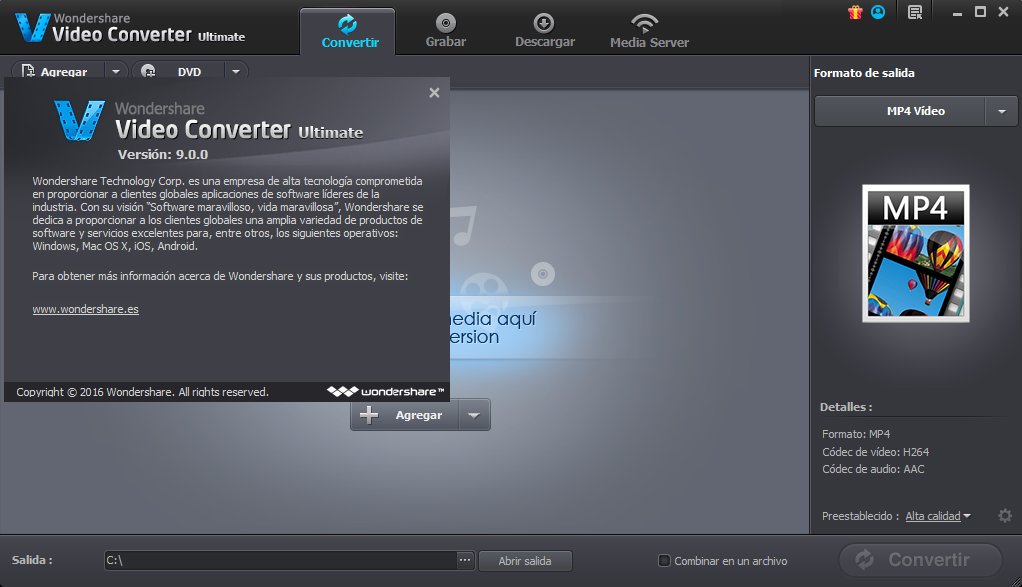
Task: Switch to the Convertir tab
Action: point(347,32)
